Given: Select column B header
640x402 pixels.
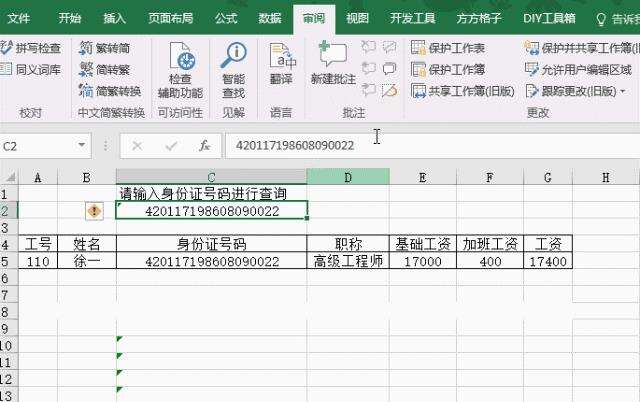Looking at the screenshot, I should pos(87,178).
